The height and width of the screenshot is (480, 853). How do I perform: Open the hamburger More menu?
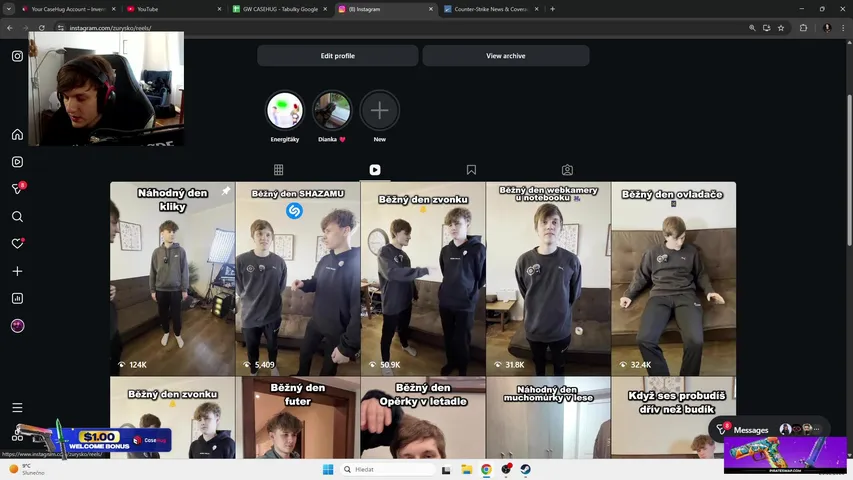(x=17, y=408)
